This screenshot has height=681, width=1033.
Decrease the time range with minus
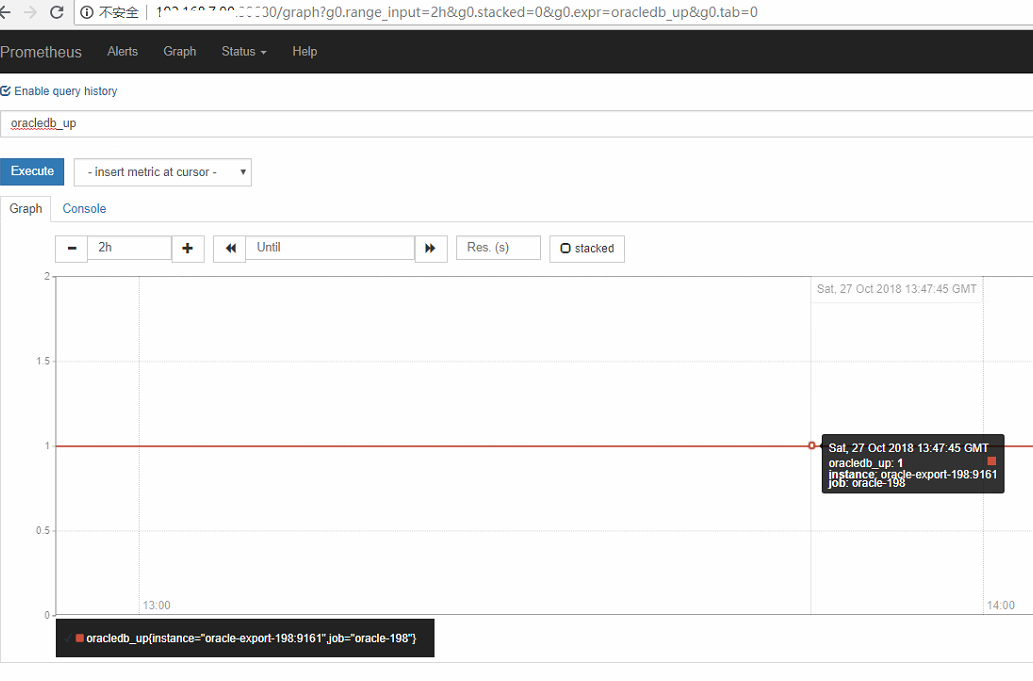(72, 248)
